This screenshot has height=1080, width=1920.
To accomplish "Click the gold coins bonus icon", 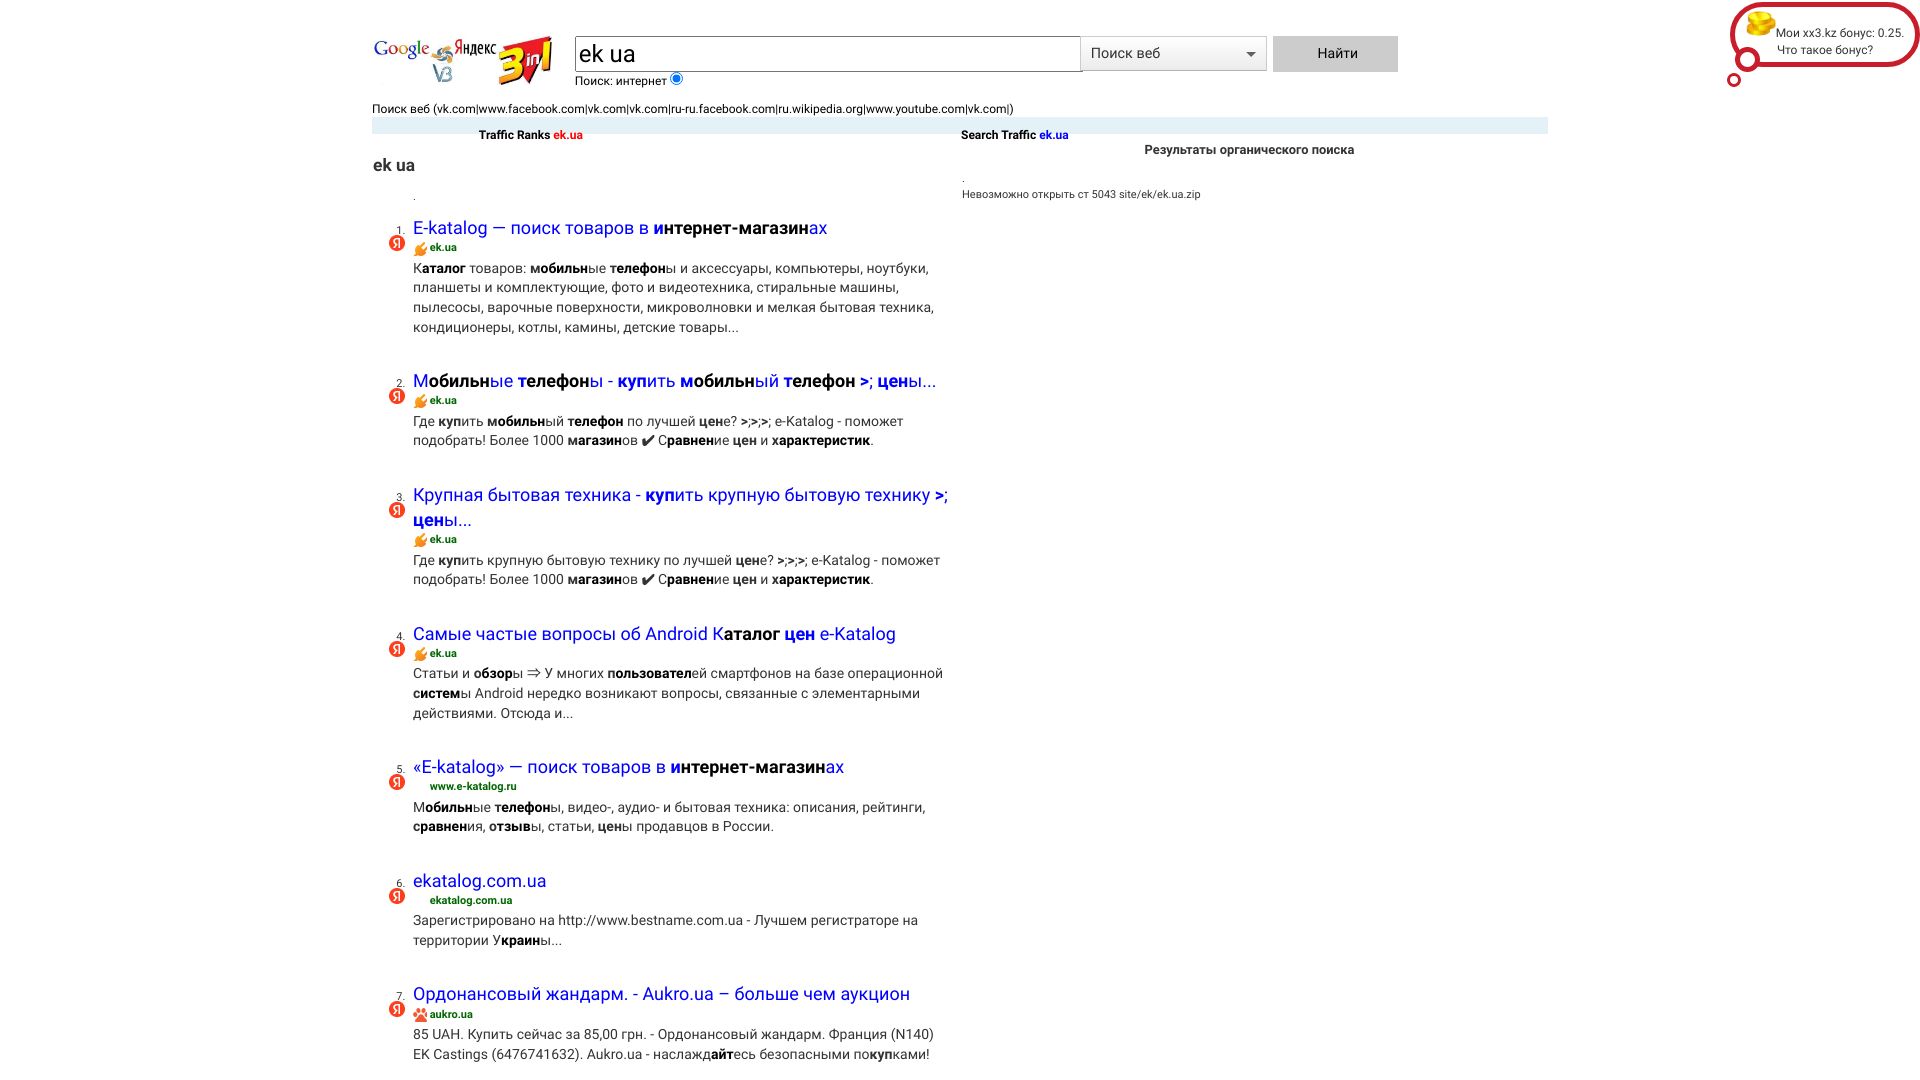I will click(1760, 23).
